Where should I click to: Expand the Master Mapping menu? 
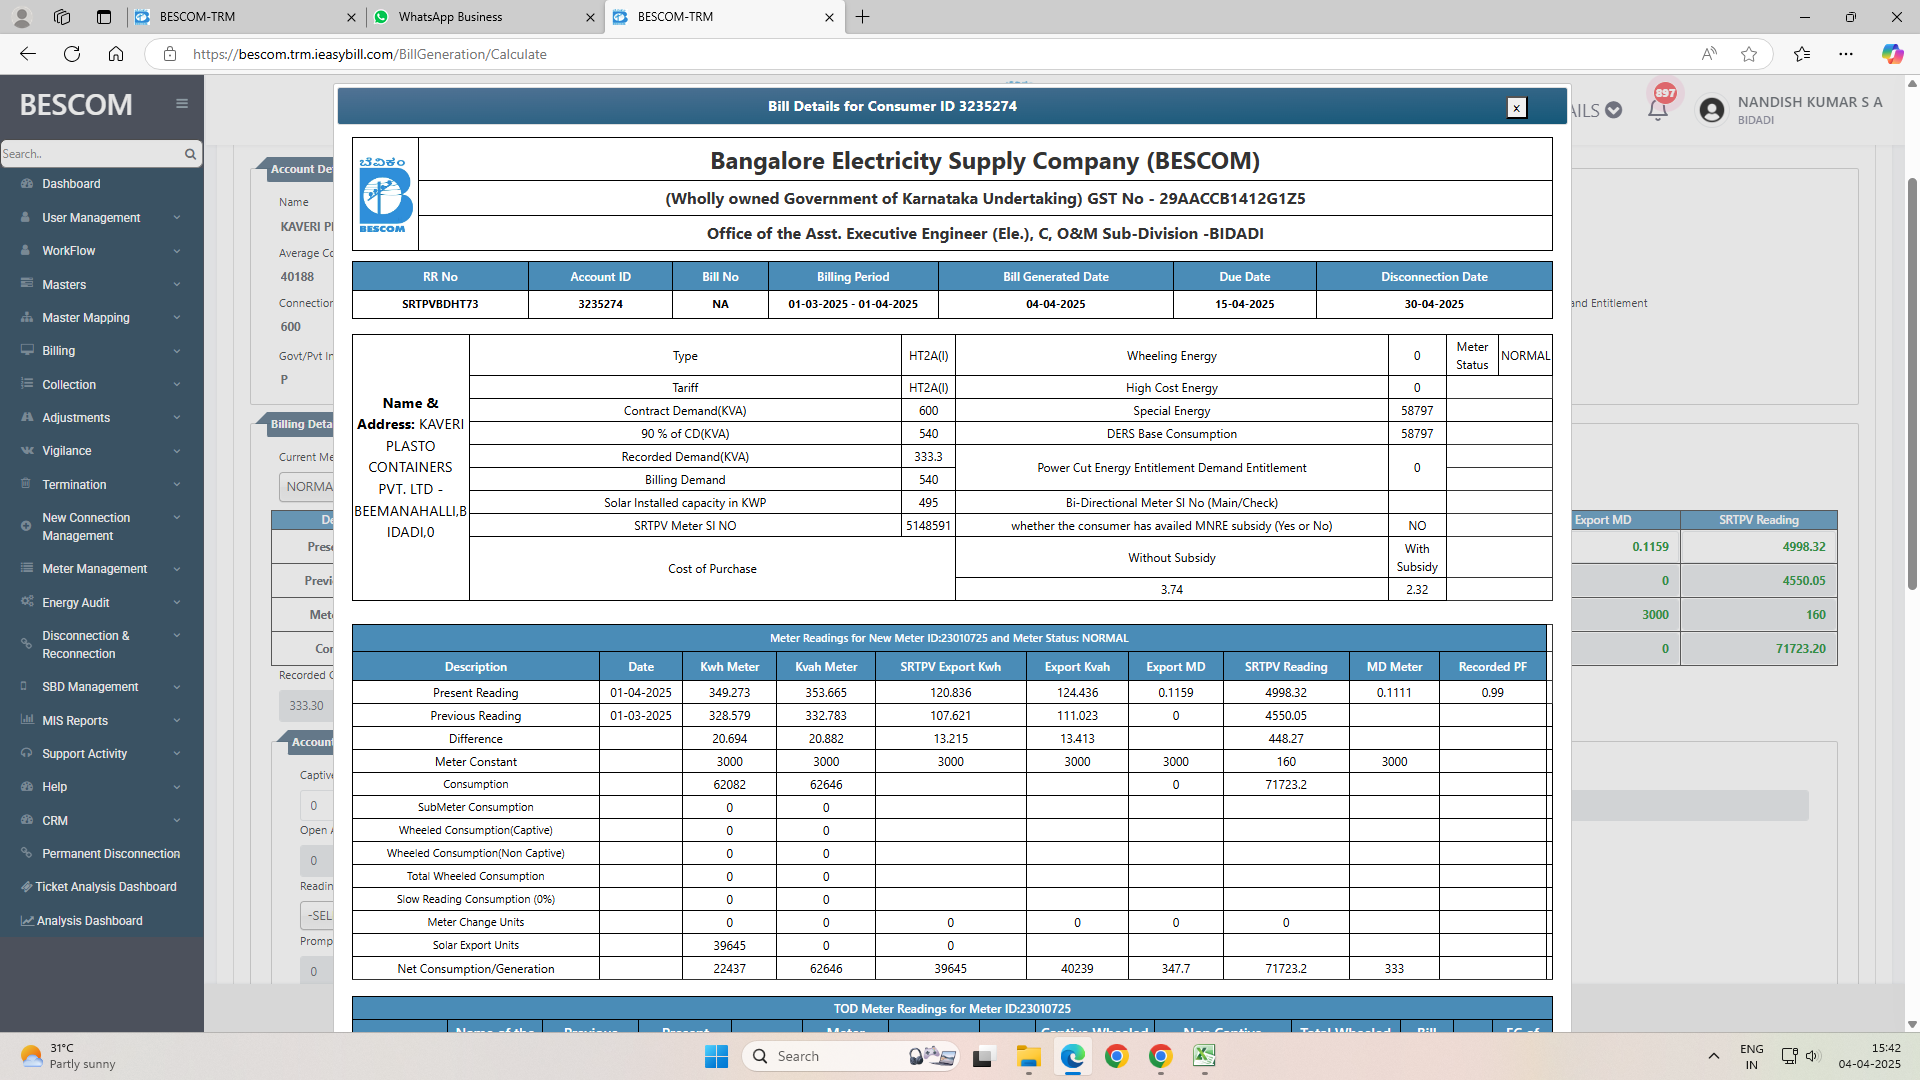click(100, 318)
